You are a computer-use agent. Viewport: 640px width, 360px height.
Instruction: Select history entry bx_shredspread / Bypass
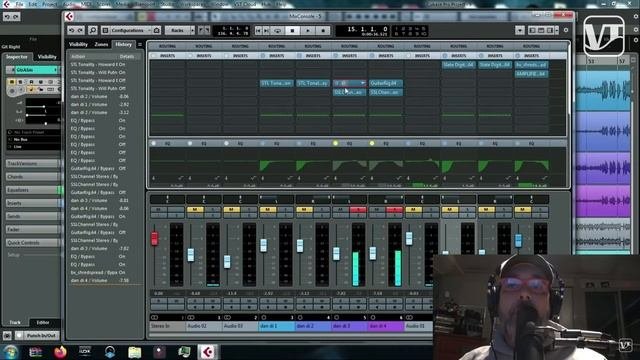point(98,273)
